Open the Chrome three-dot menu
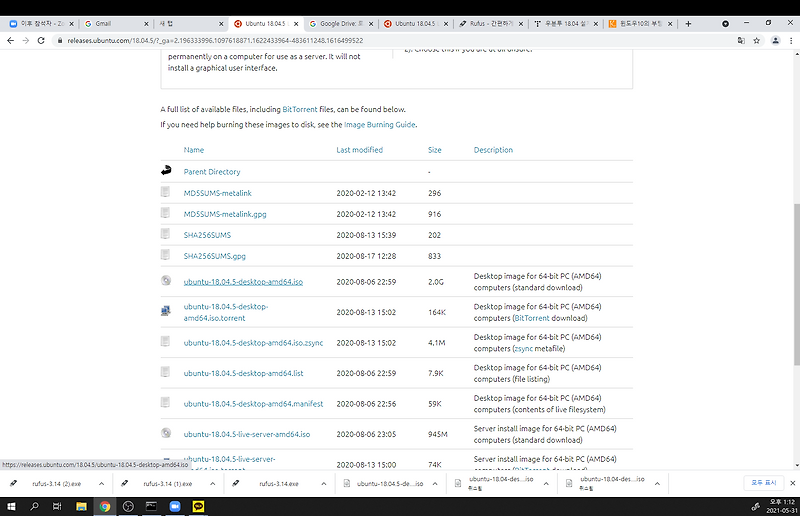The height and width of the screenshot is (516, 800). pyautogui.click(x=791, y=40)
